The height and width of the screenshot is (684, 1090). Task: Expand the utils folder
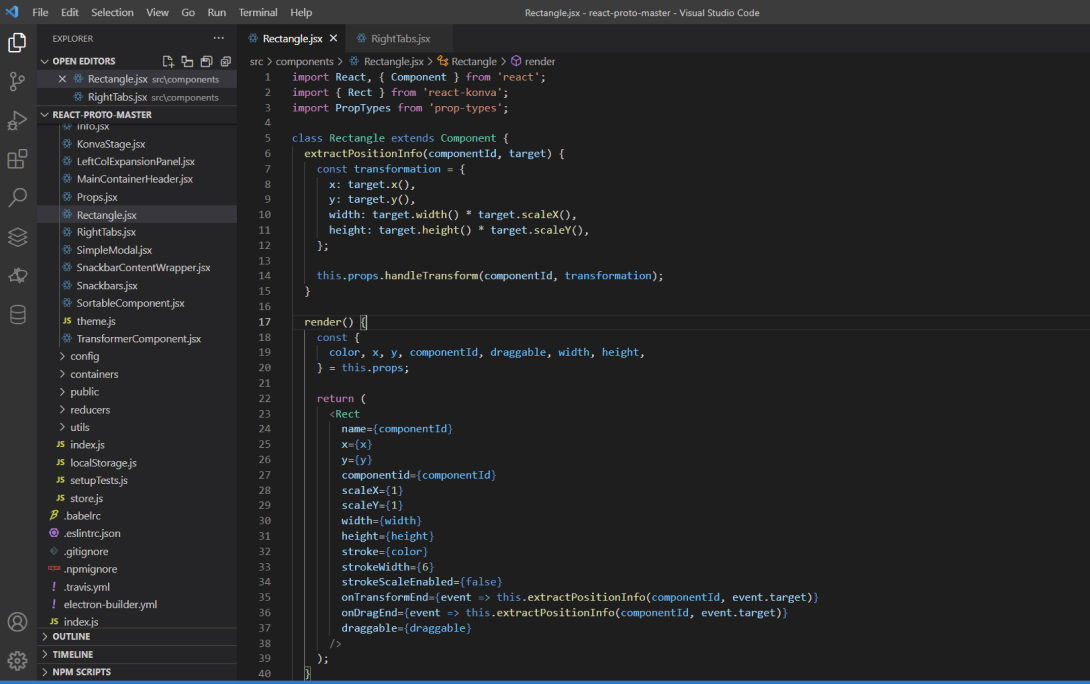click(x=79, y=427)
